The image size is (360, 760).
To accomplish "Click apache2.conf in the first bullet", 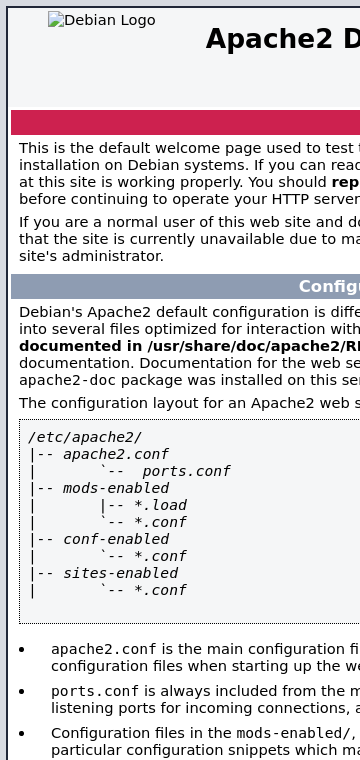I will [104, 649].
